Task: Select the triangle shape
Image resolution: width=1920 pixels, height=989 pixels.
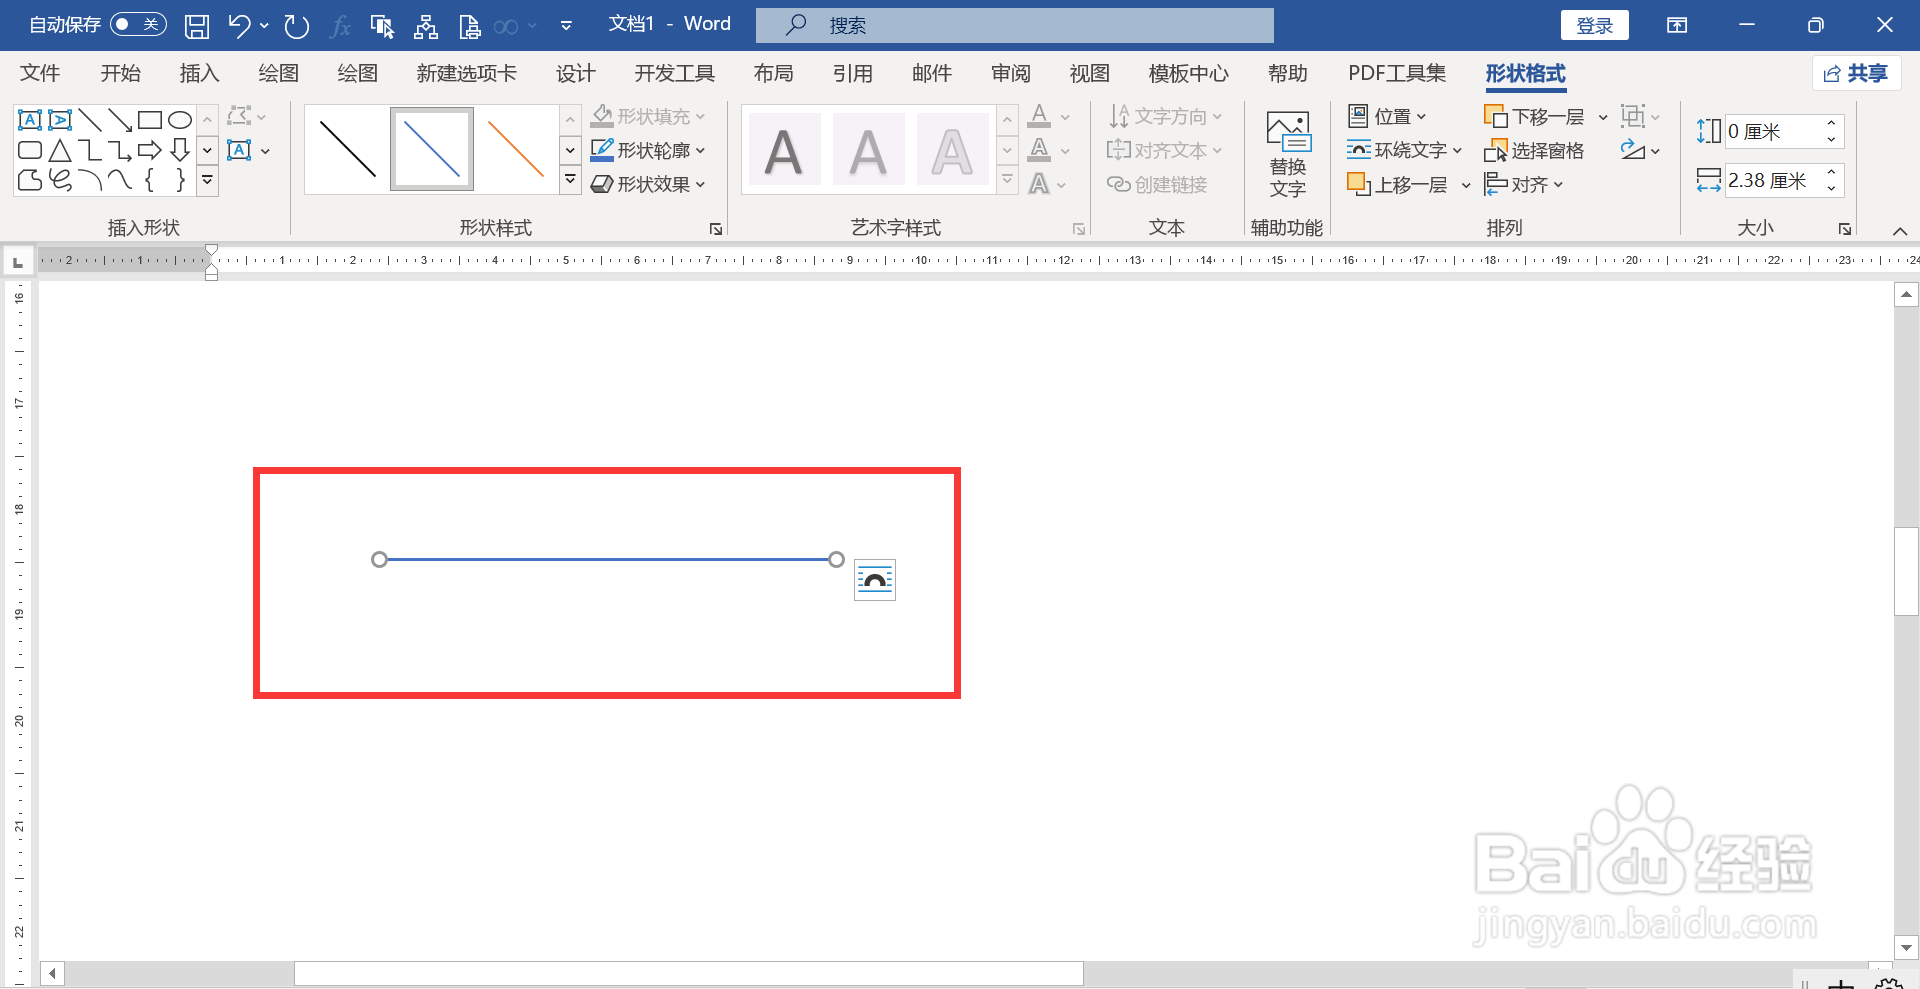Action: click(60, 150)
